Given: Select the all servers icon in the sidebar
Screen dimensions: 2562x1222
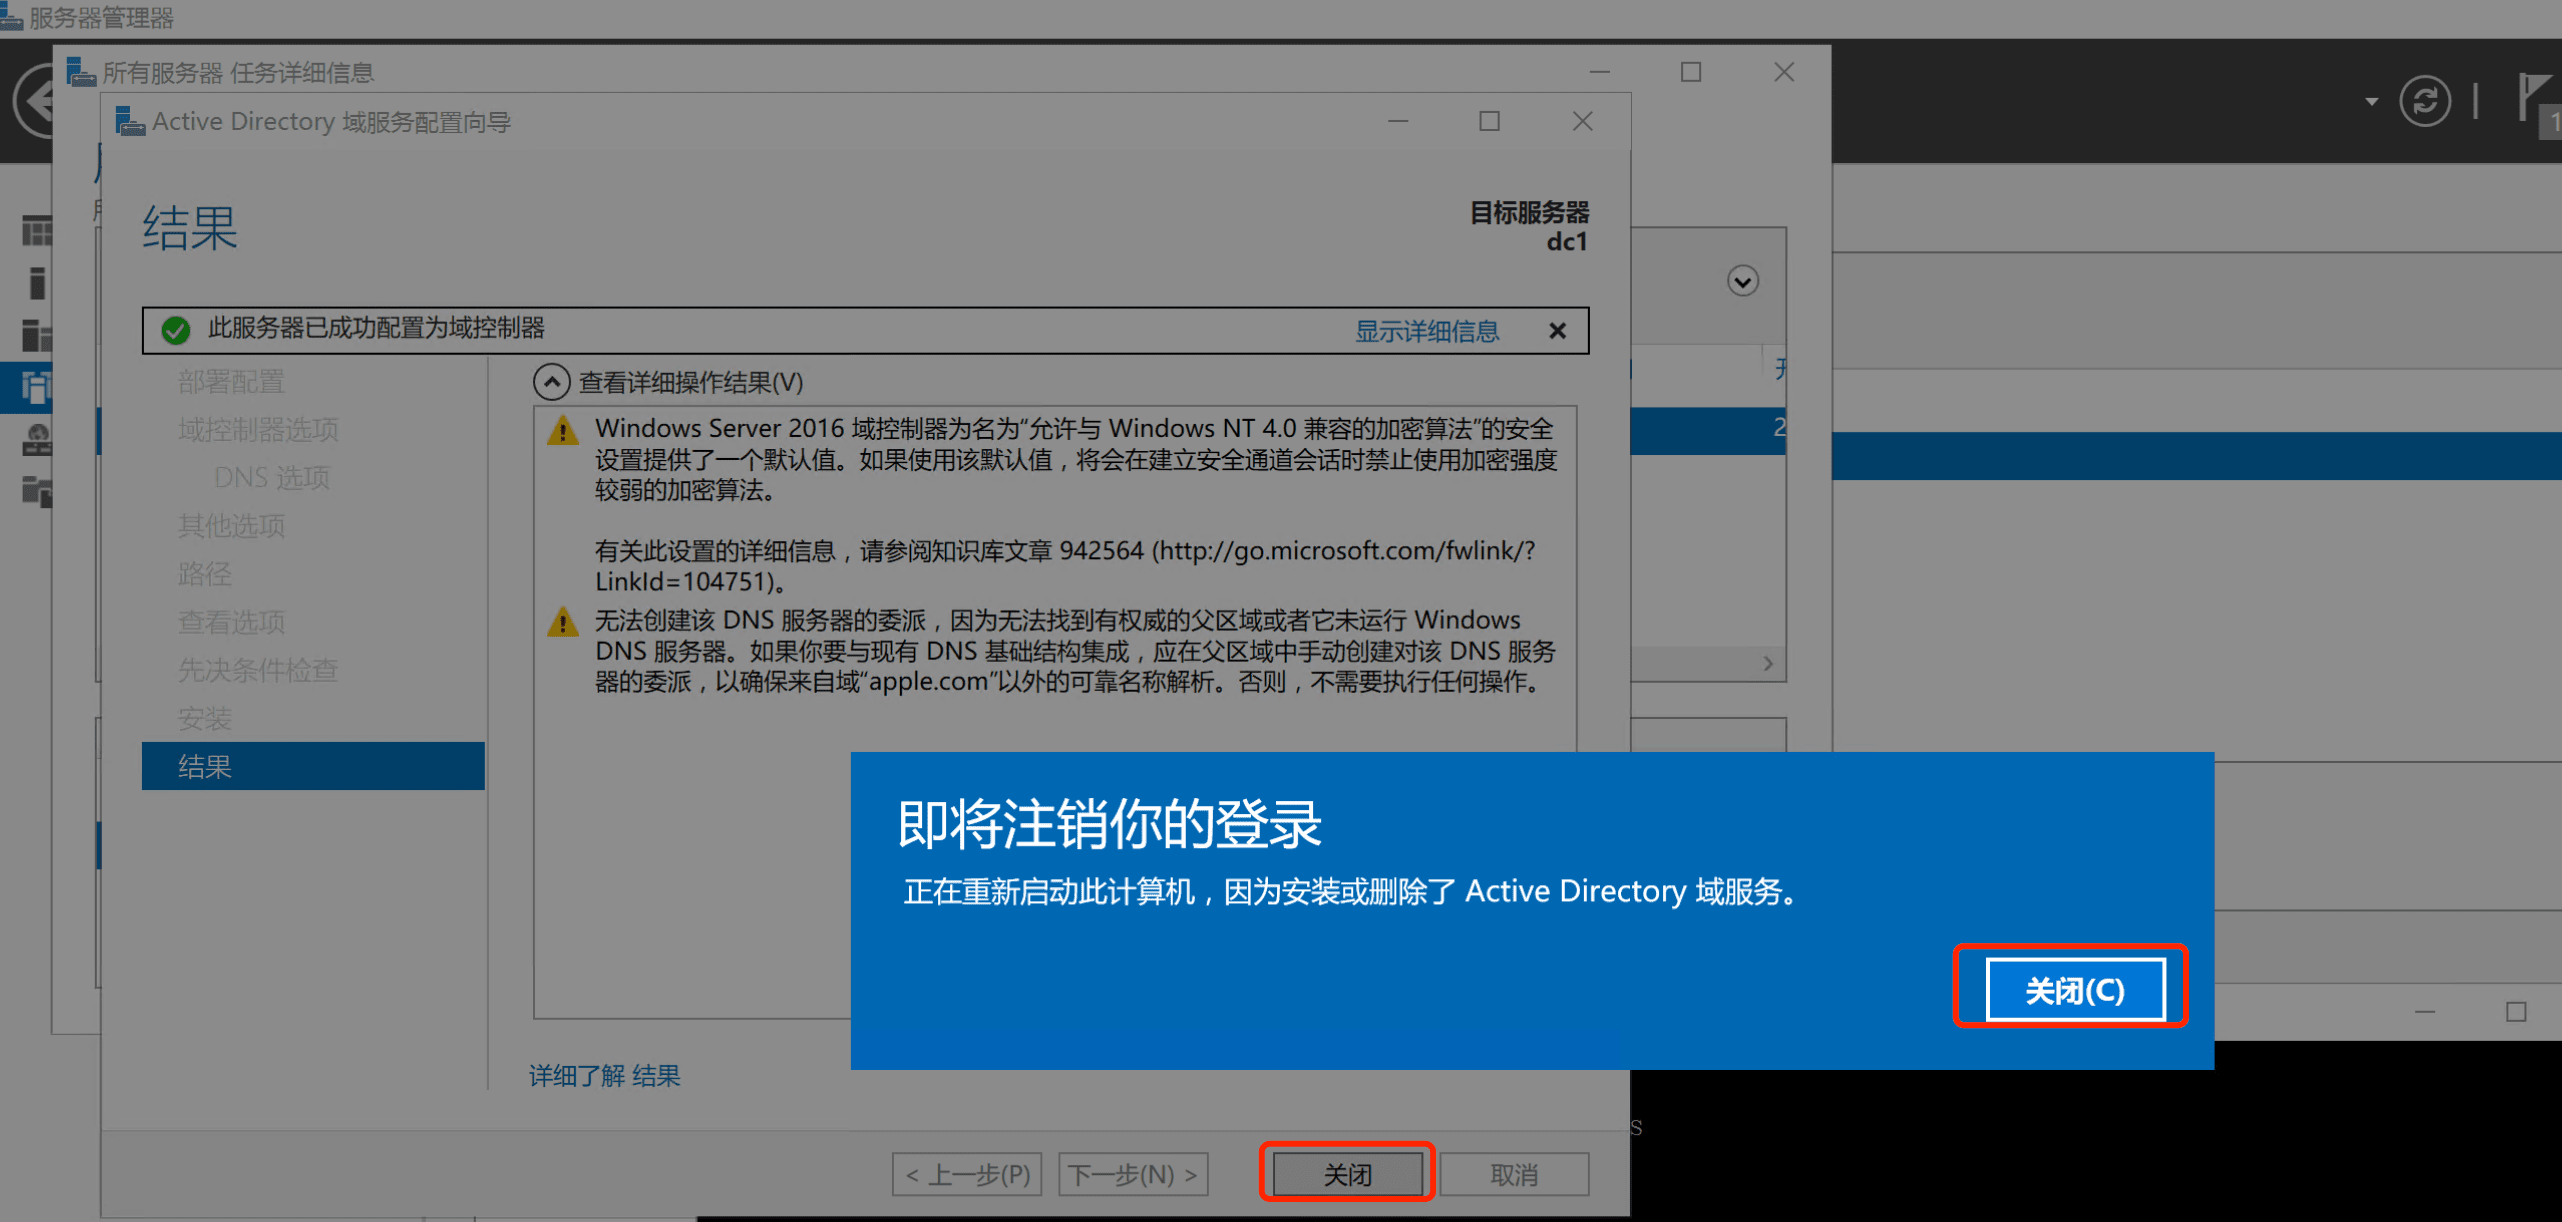Looking at the screenshot, I should pyautogui.click(x=37, y=335).
